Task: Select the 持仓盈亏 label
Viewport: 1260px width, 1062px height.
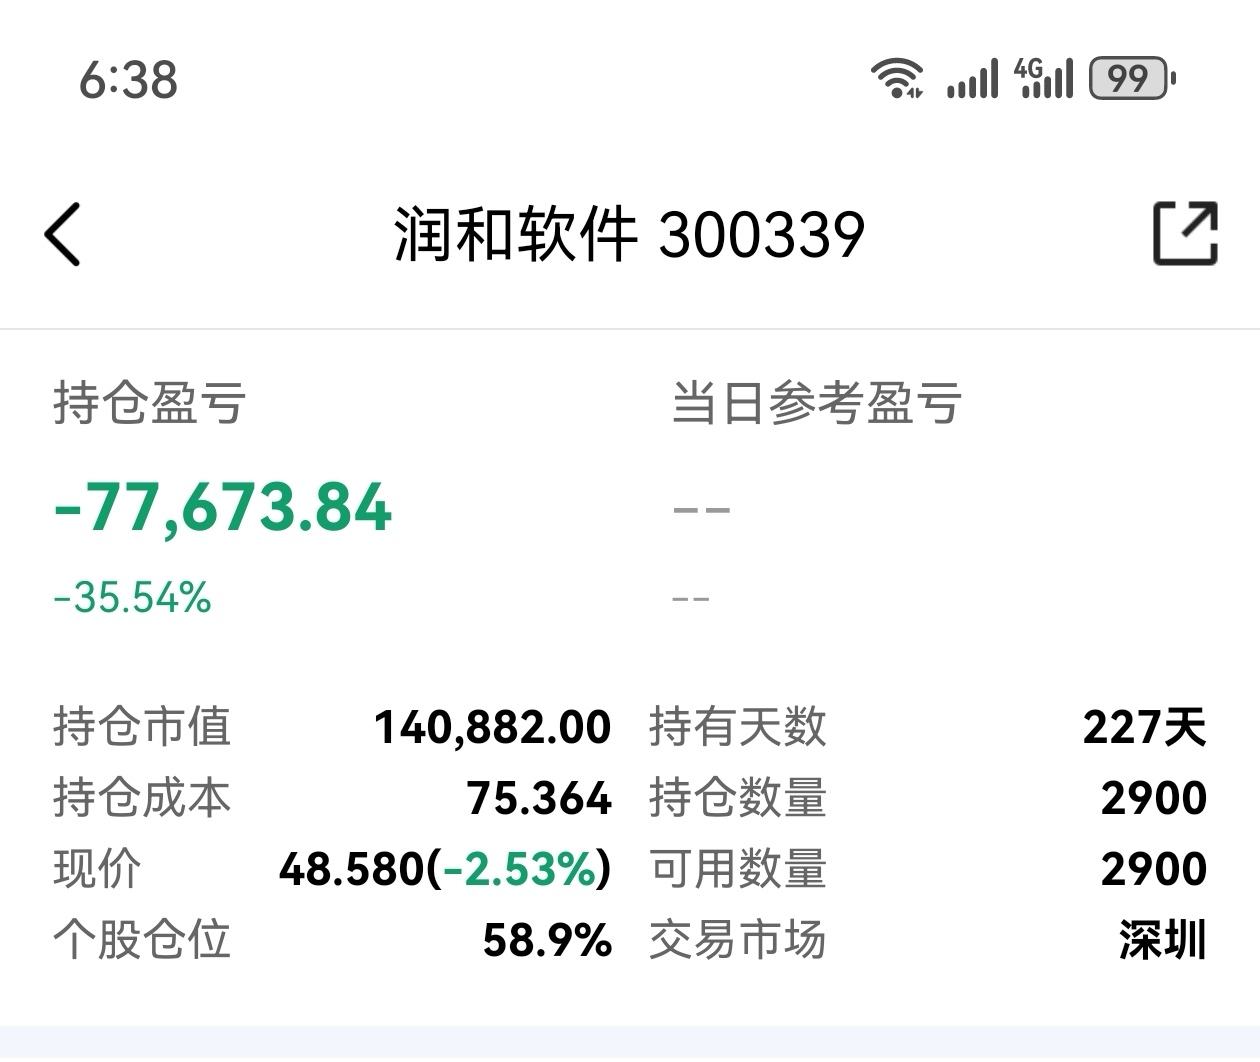Action: tap(149, 404)
